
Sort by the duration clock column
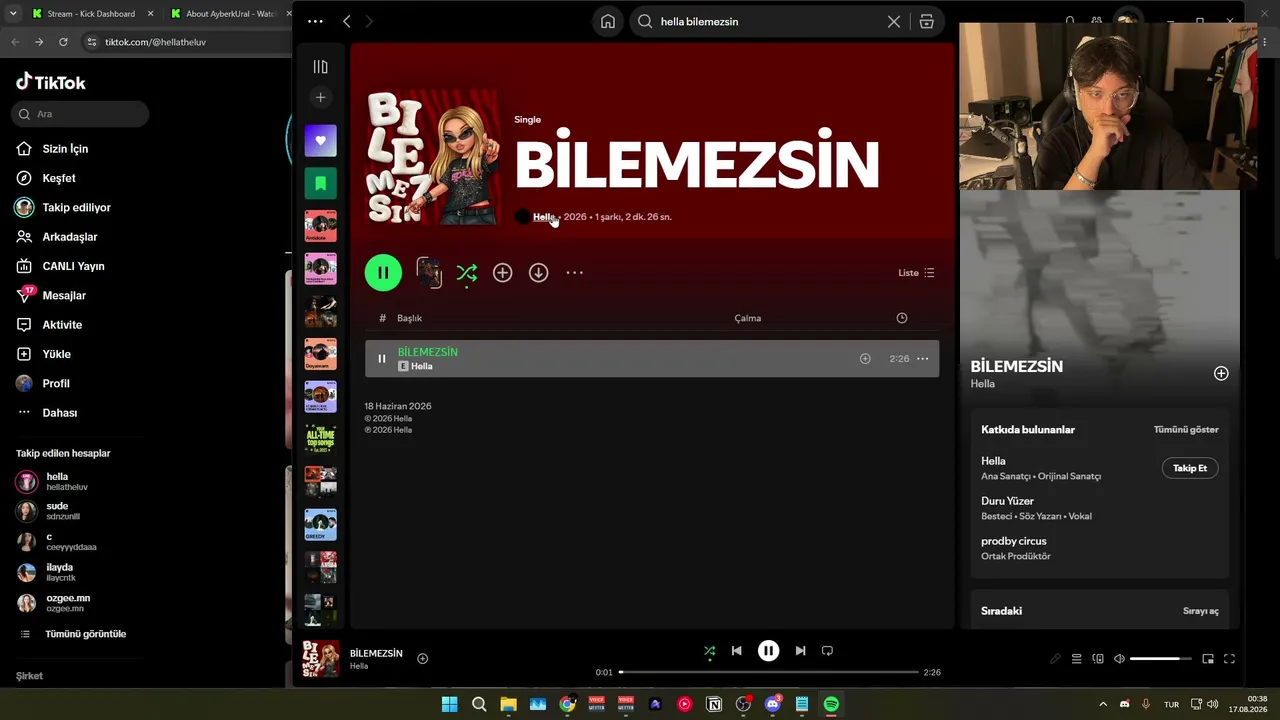902,318
